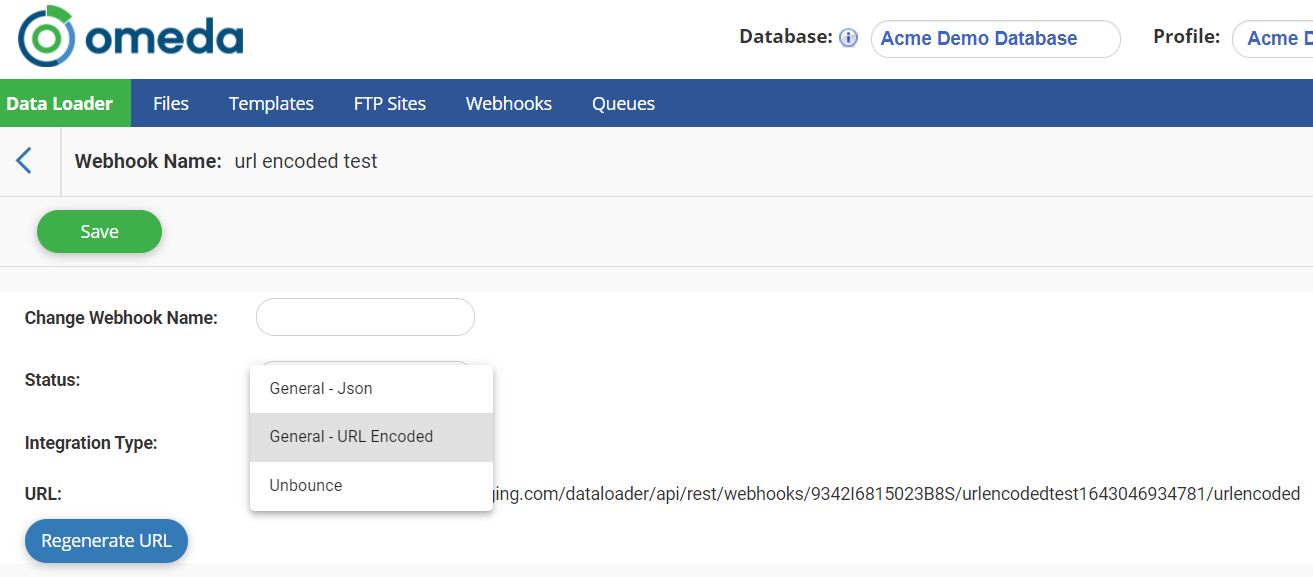1313x577 pixels.
Task: Switch to the Files tab
Action: (x=171, y=104)
